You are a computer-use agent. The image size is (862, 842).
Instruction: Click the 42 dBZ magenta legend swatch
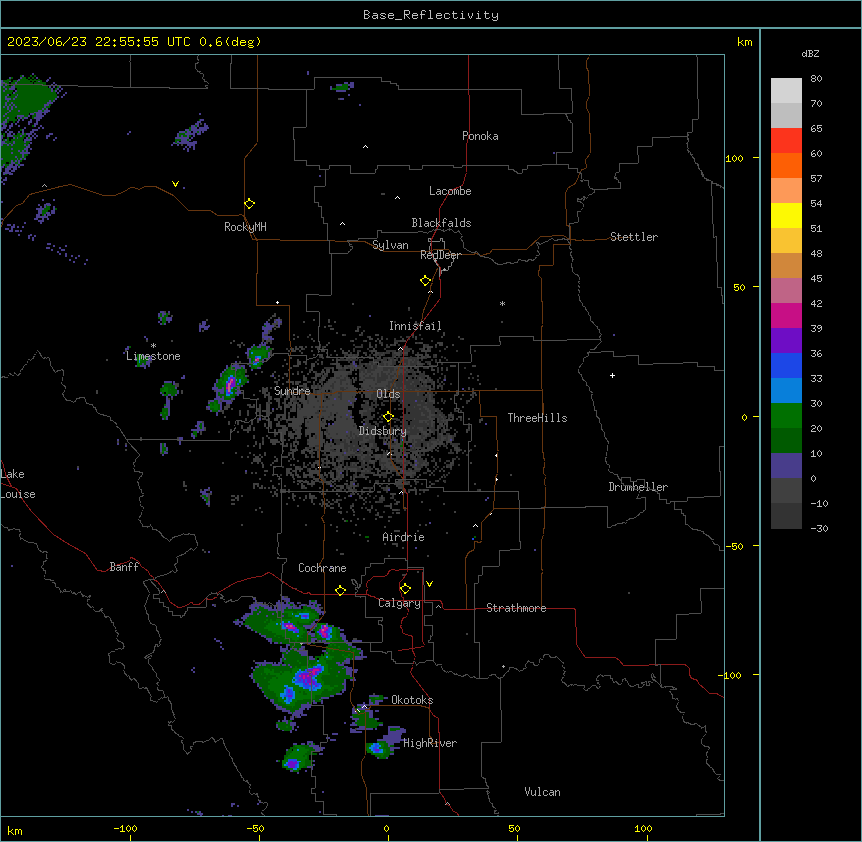pos(786,315)
